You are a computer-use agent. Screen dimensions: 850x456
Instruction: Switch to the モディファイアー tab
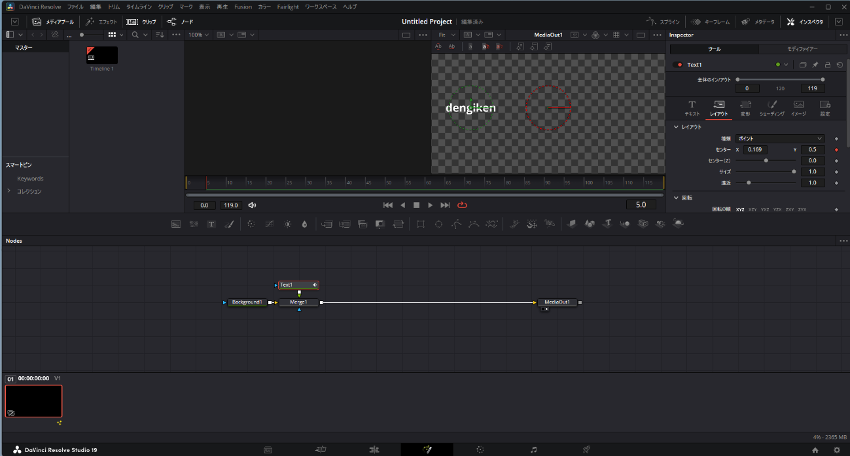coord(802,48)
